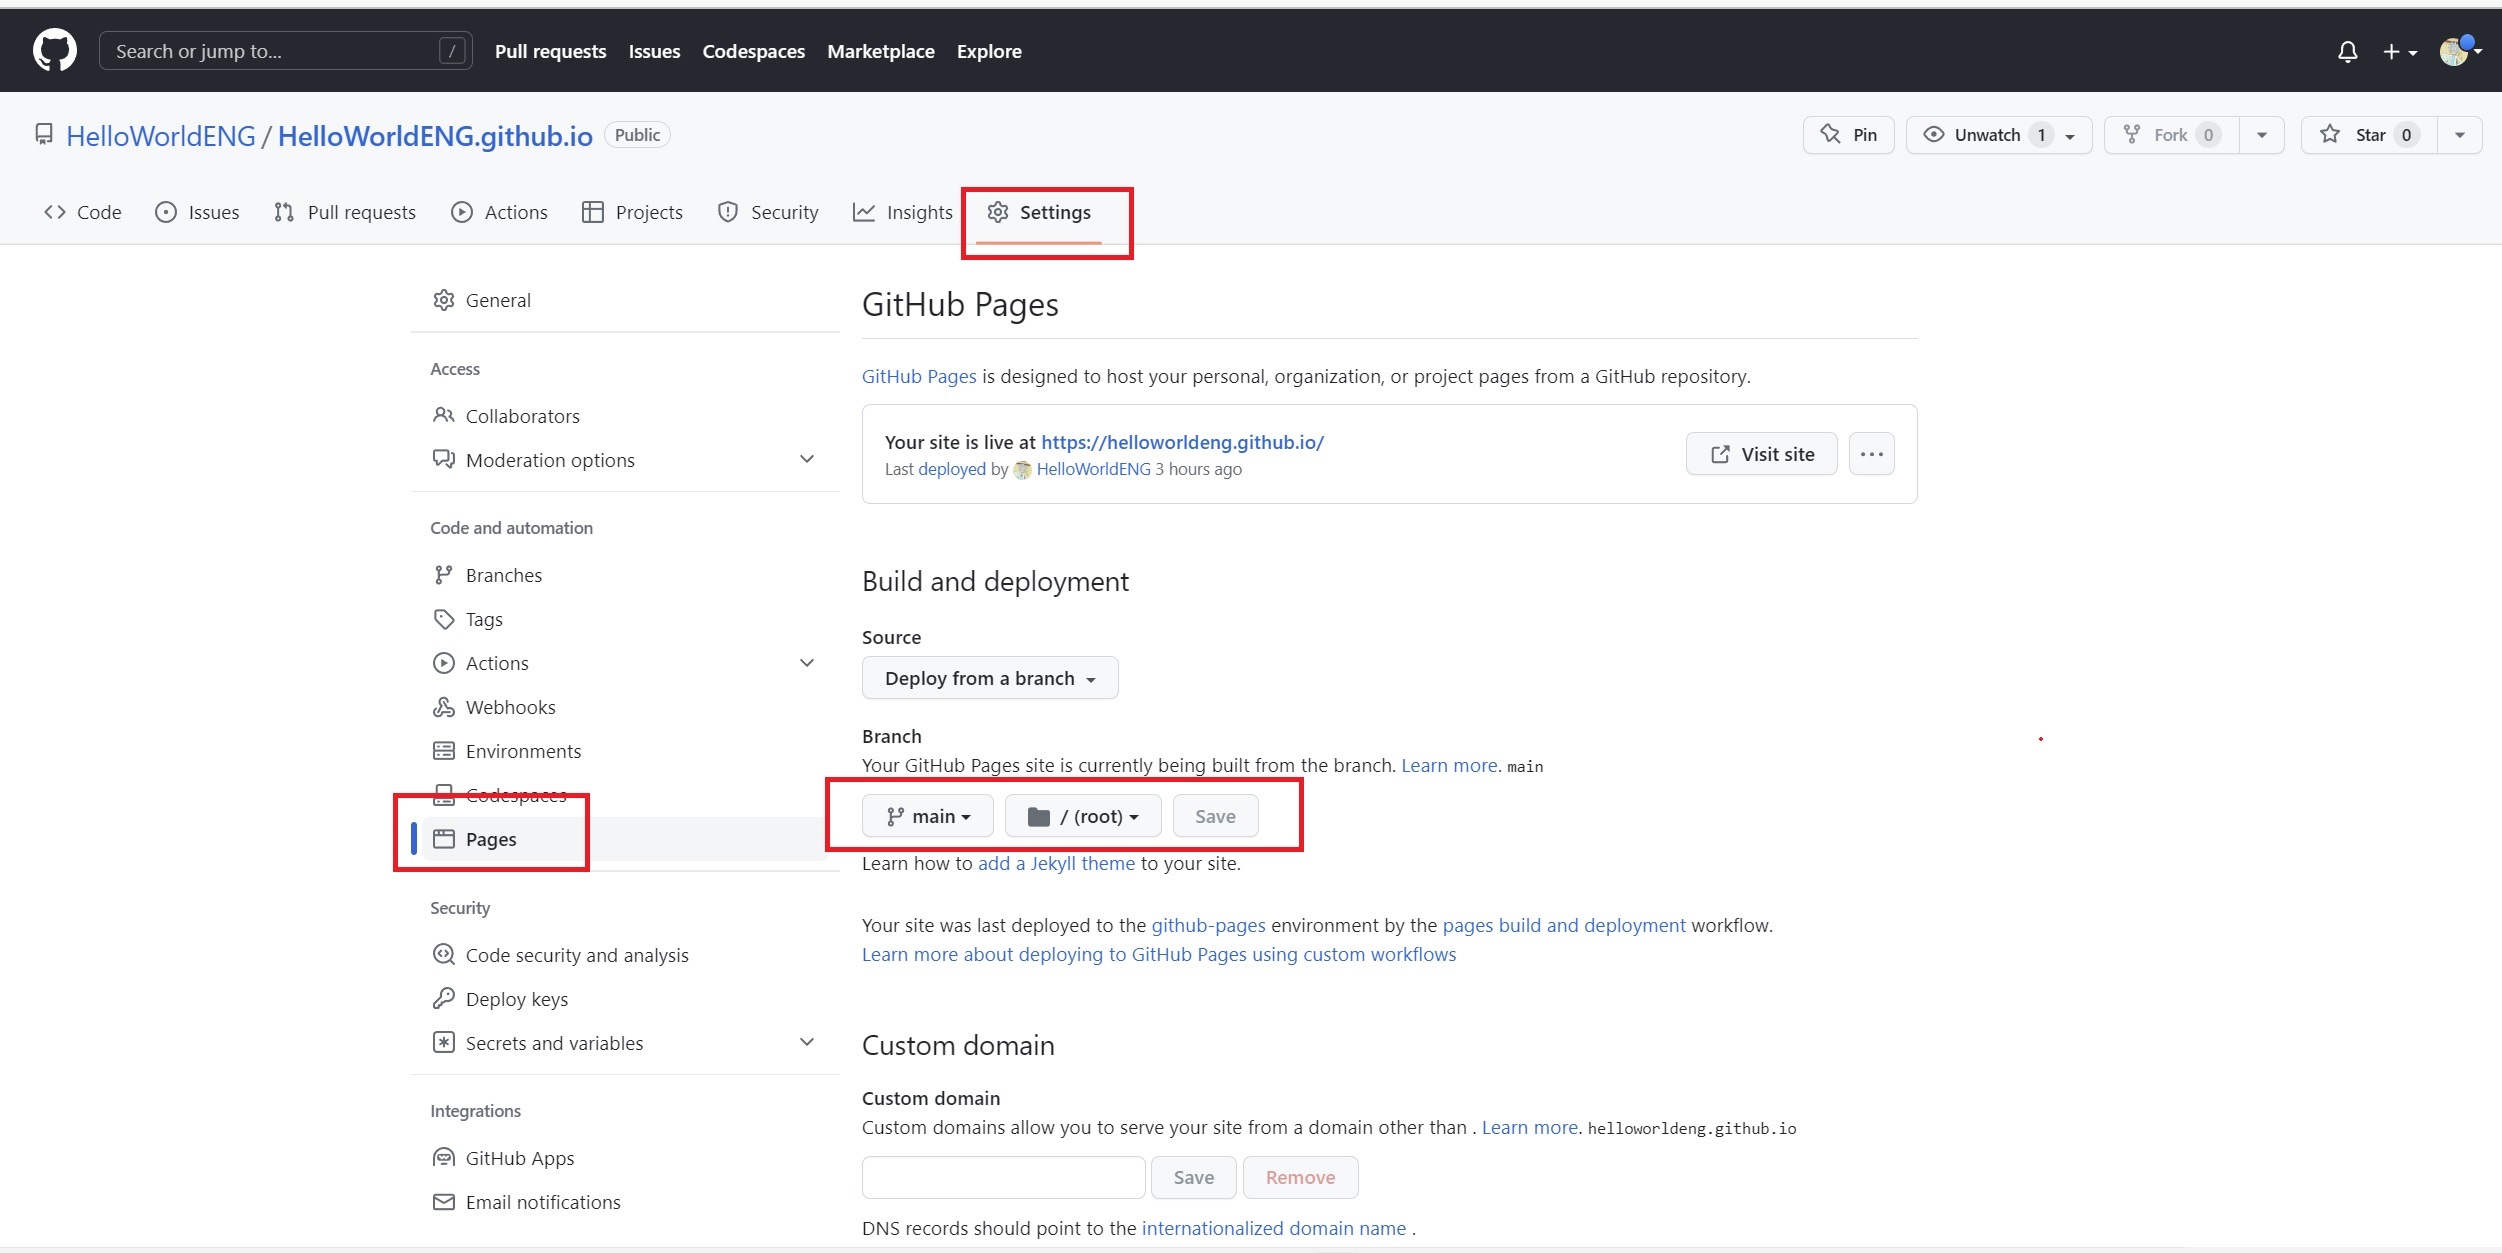Switch to the Insights tab
The height and width of the screenshot is (1253, 2502).
pyautogui.click(x=903, y=212)
